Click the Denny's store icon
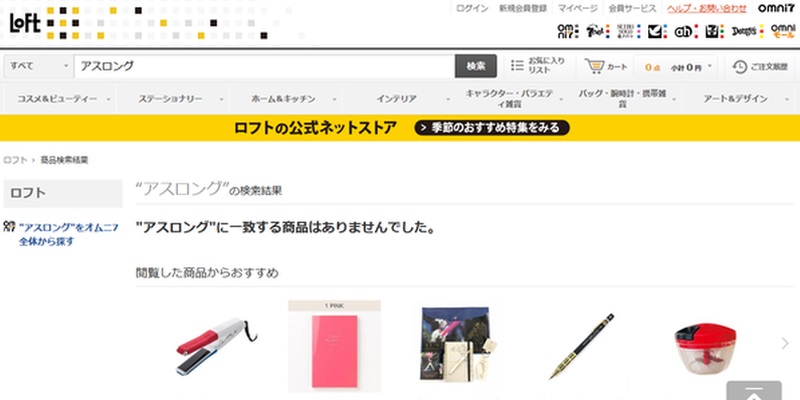Viewport: 800px width, 400px height. tap(747, 32)
